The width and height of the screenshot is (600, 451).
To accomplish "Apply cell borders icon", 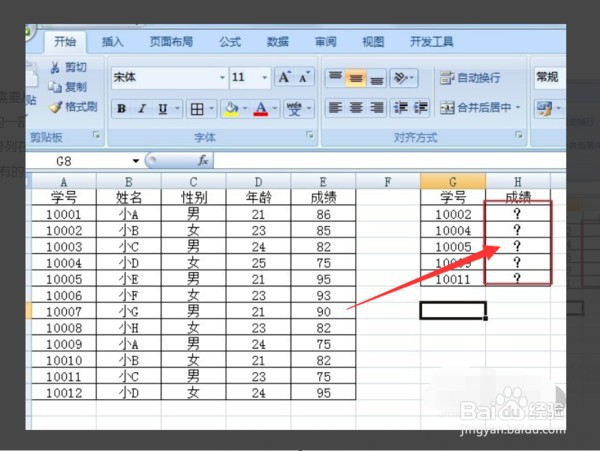I will (197, 109).
